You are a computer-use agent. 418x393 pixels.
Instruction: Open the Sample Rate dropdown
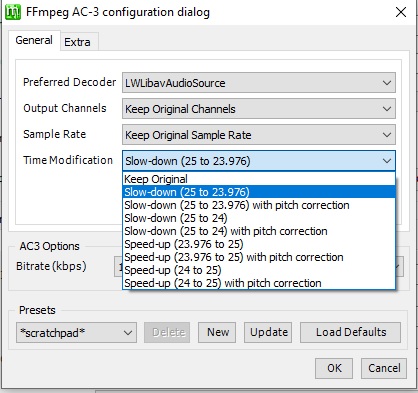click(259, 135)
